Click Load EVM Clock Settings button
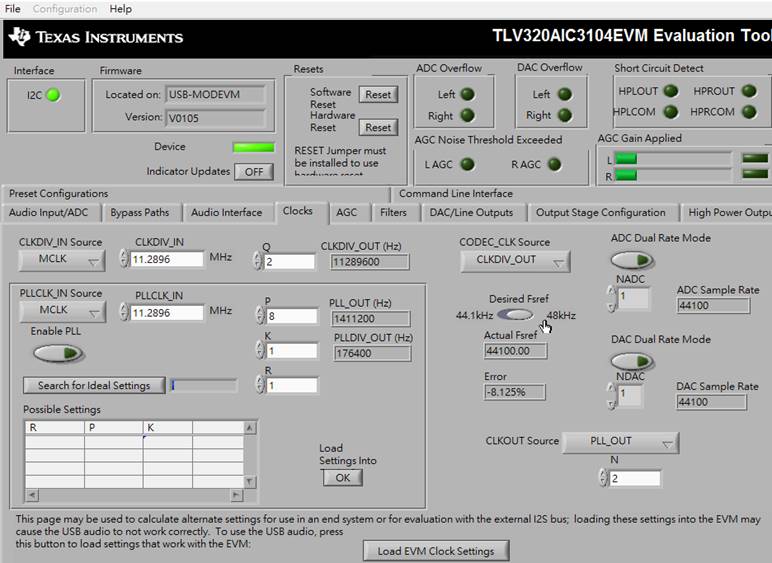The width and height of the screenshot is (772, 563). tap(436, 551)
